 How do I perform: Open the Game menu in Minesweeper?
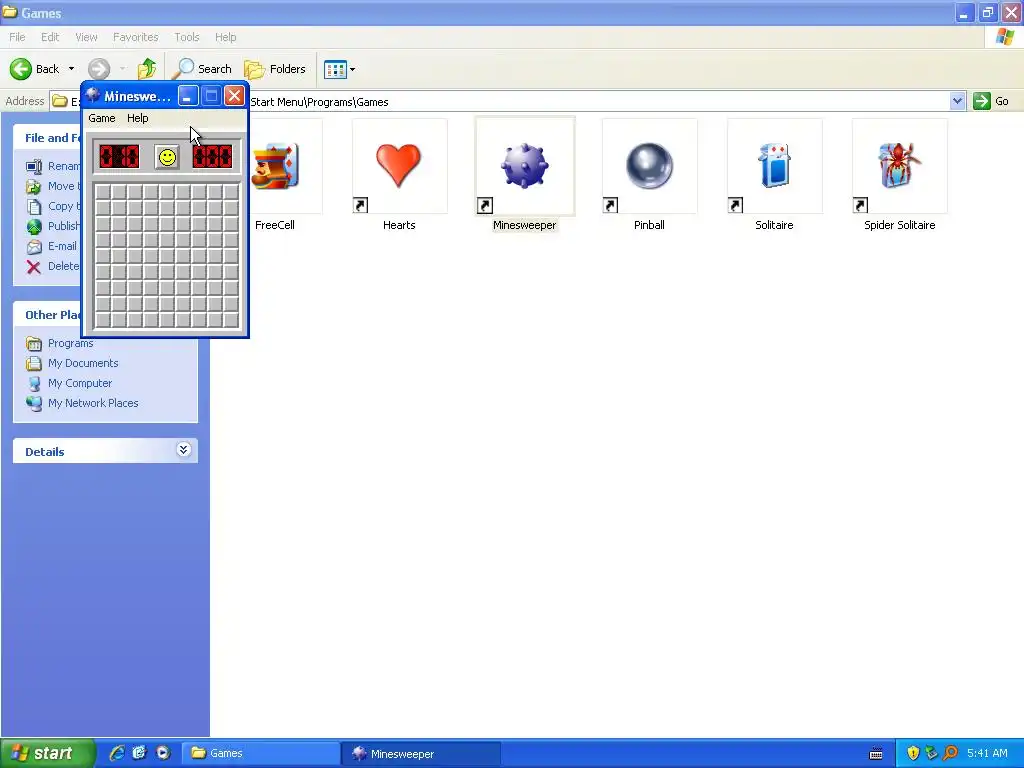tap(102, 118)
